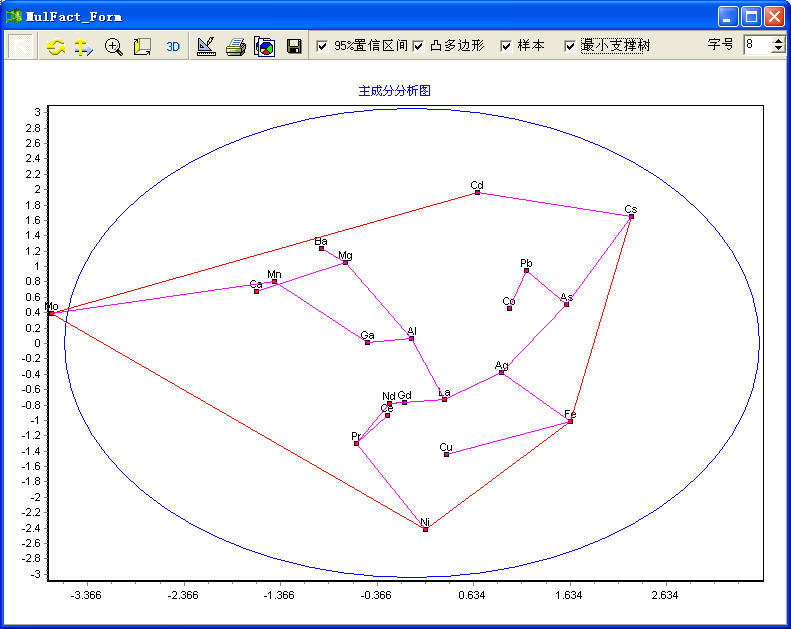791x629 pixels.
Task: Print the chart with printer icon
Action: 236,47
